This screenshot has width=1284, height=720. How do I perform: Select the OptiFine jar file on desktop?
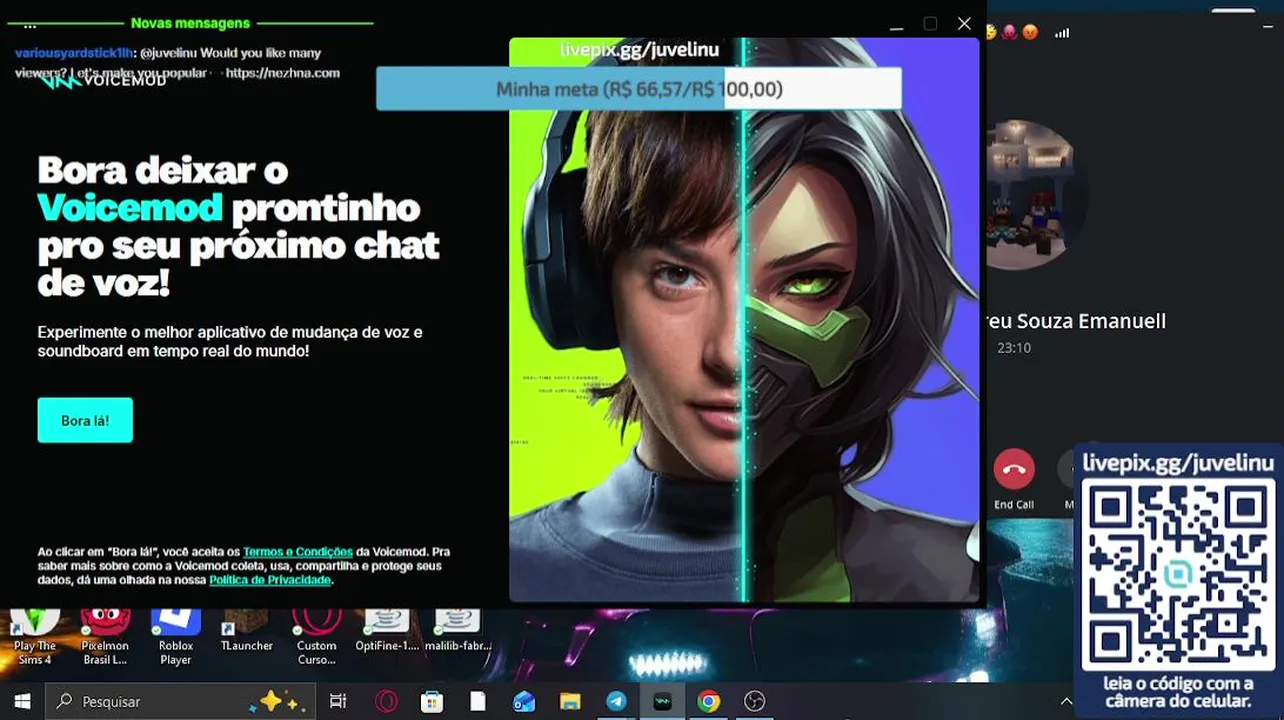tap(387, 632)
